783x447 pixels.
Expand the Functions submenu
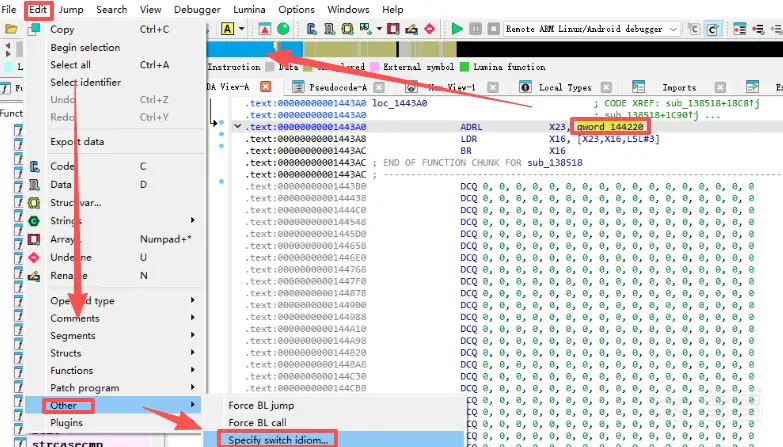(193, 370)
